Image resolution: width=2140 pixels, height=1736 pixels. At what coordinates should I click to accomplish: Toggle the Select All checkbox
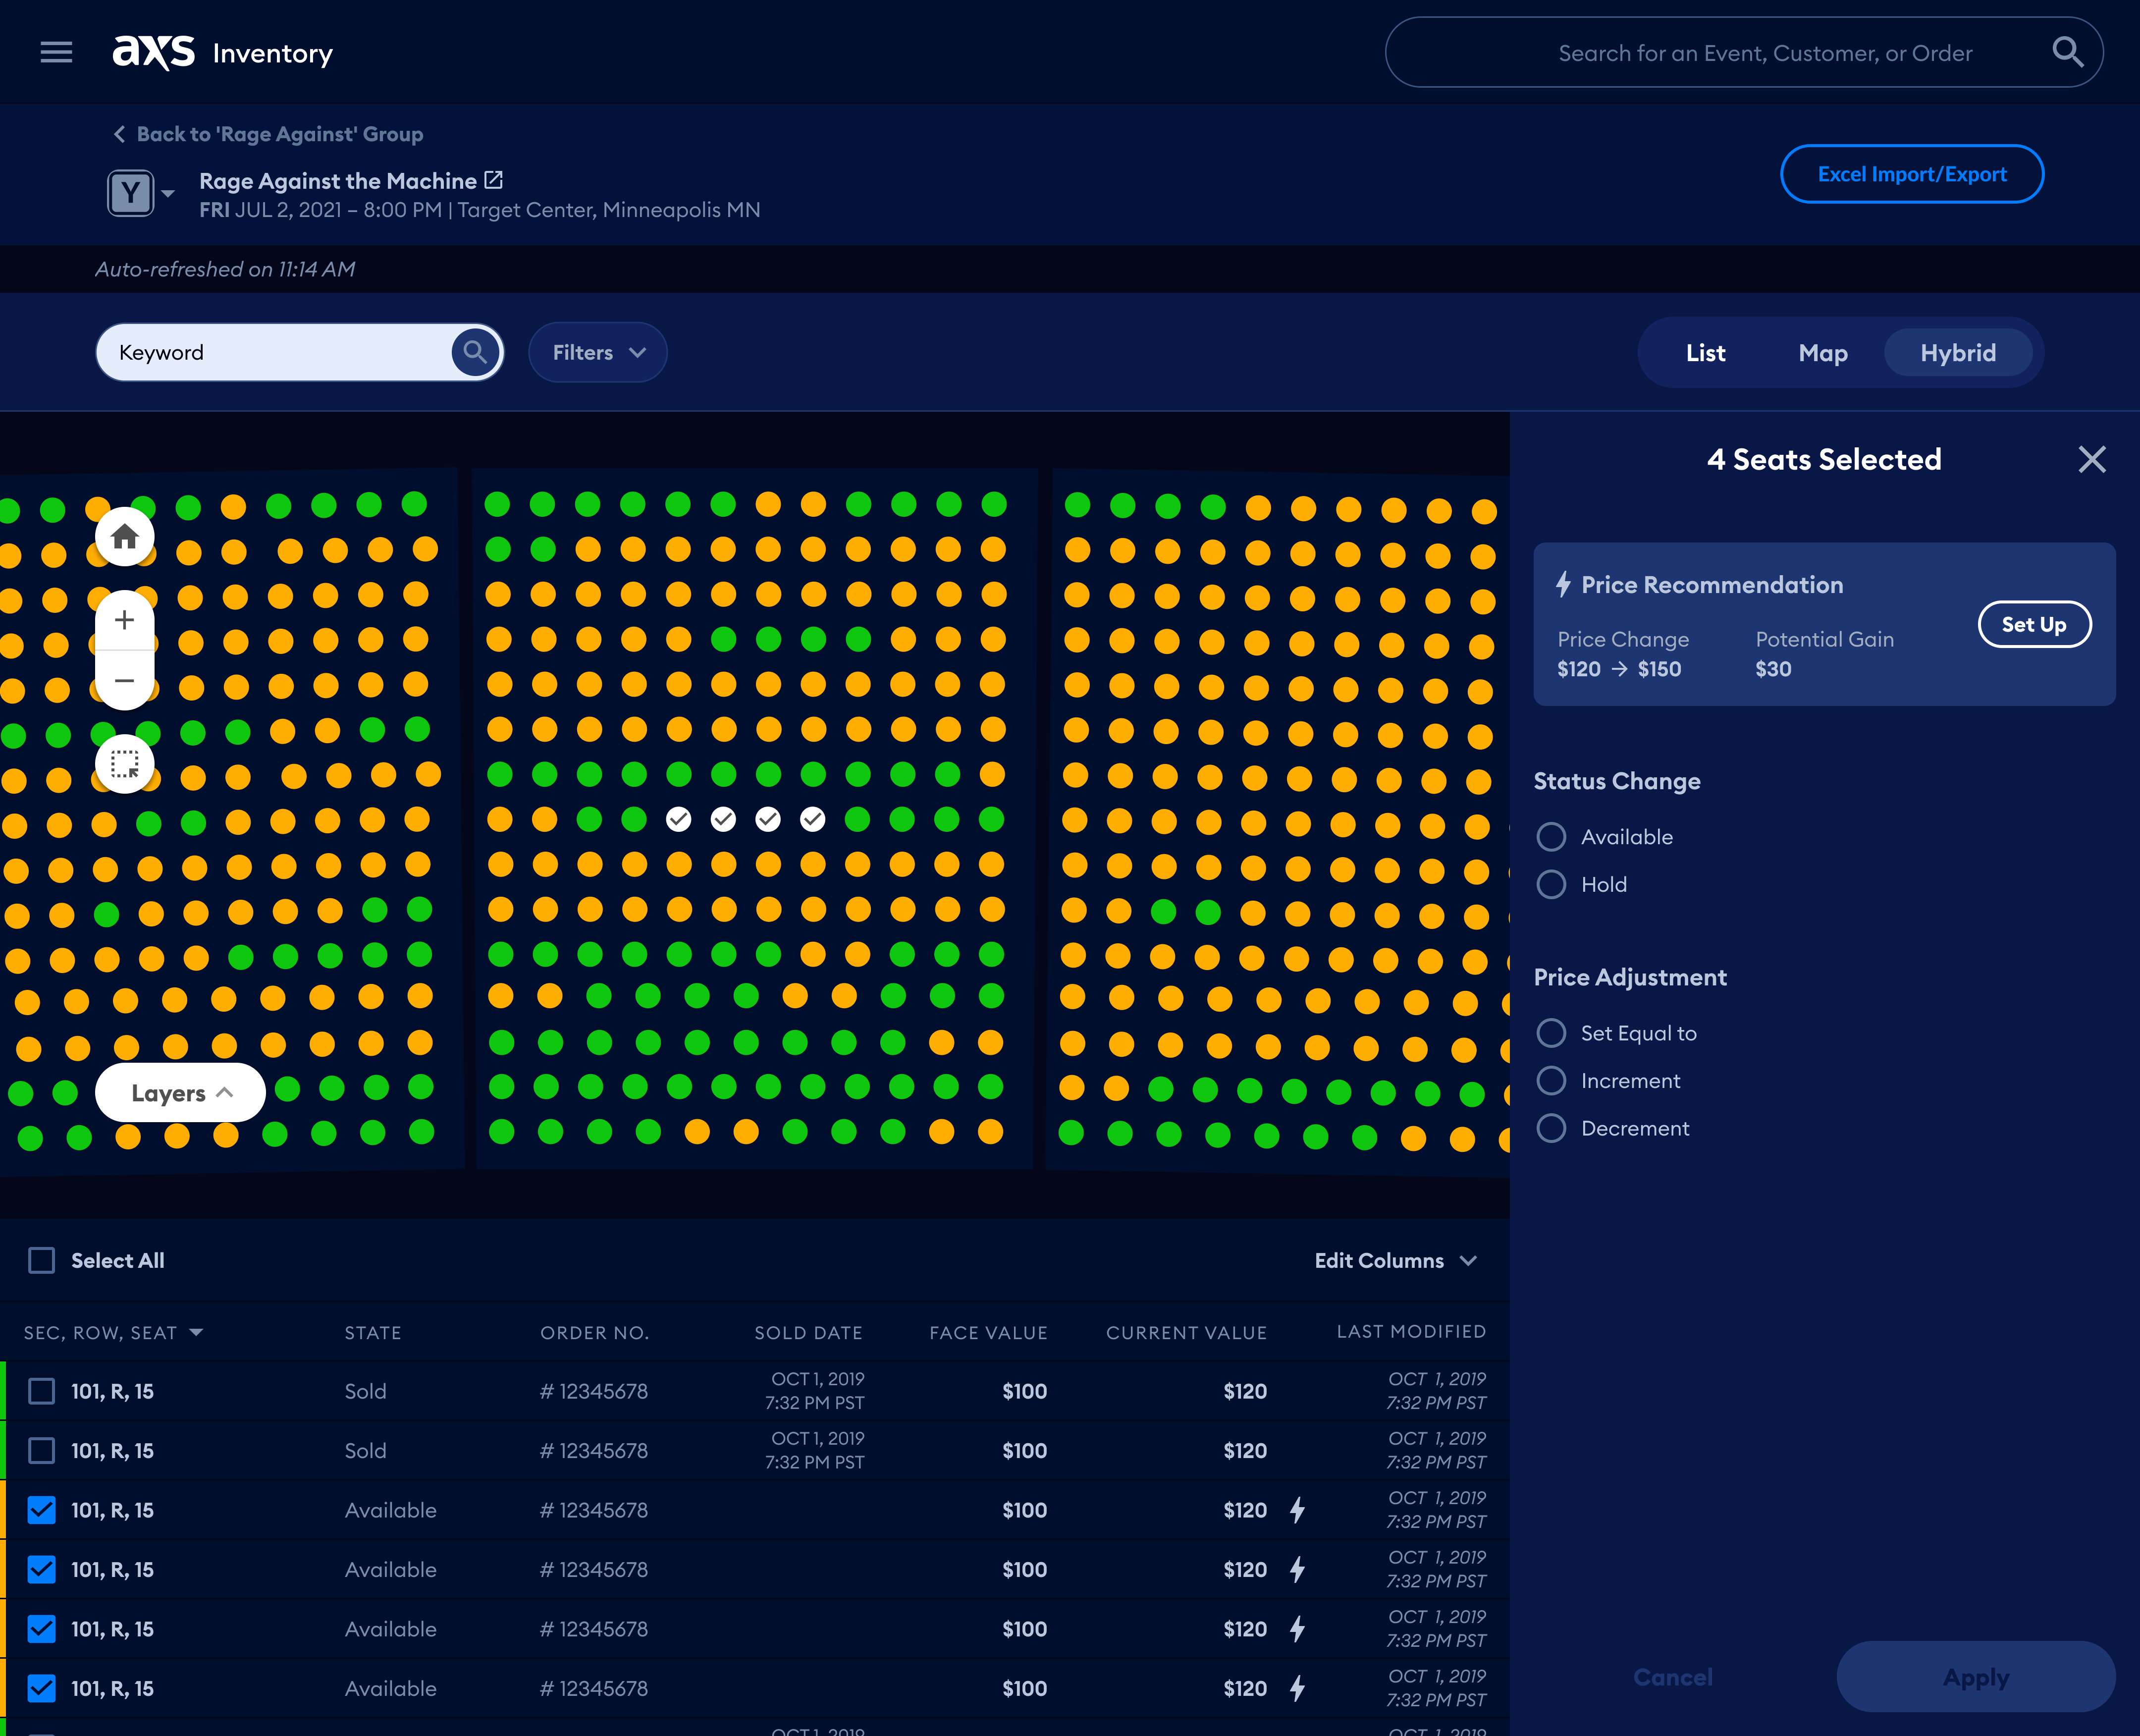[x=41, y=1261]
